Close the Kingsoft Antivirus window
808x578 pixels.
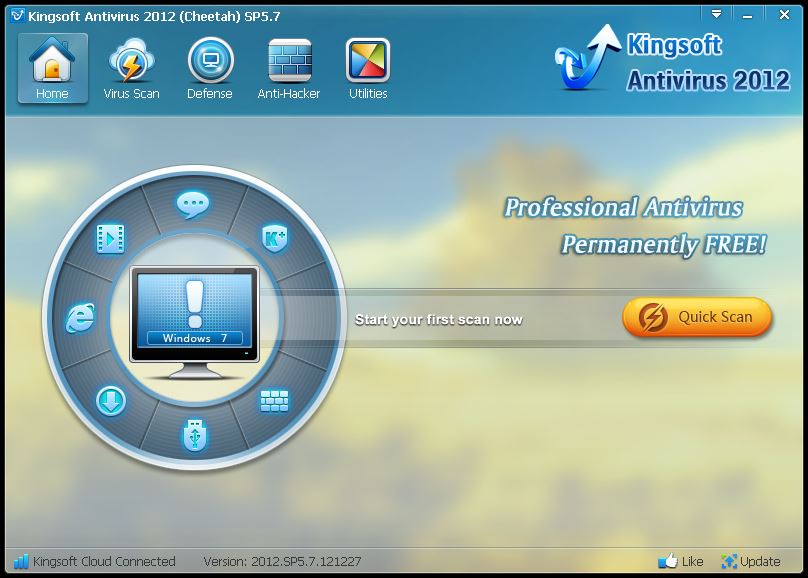click(784, 15)
